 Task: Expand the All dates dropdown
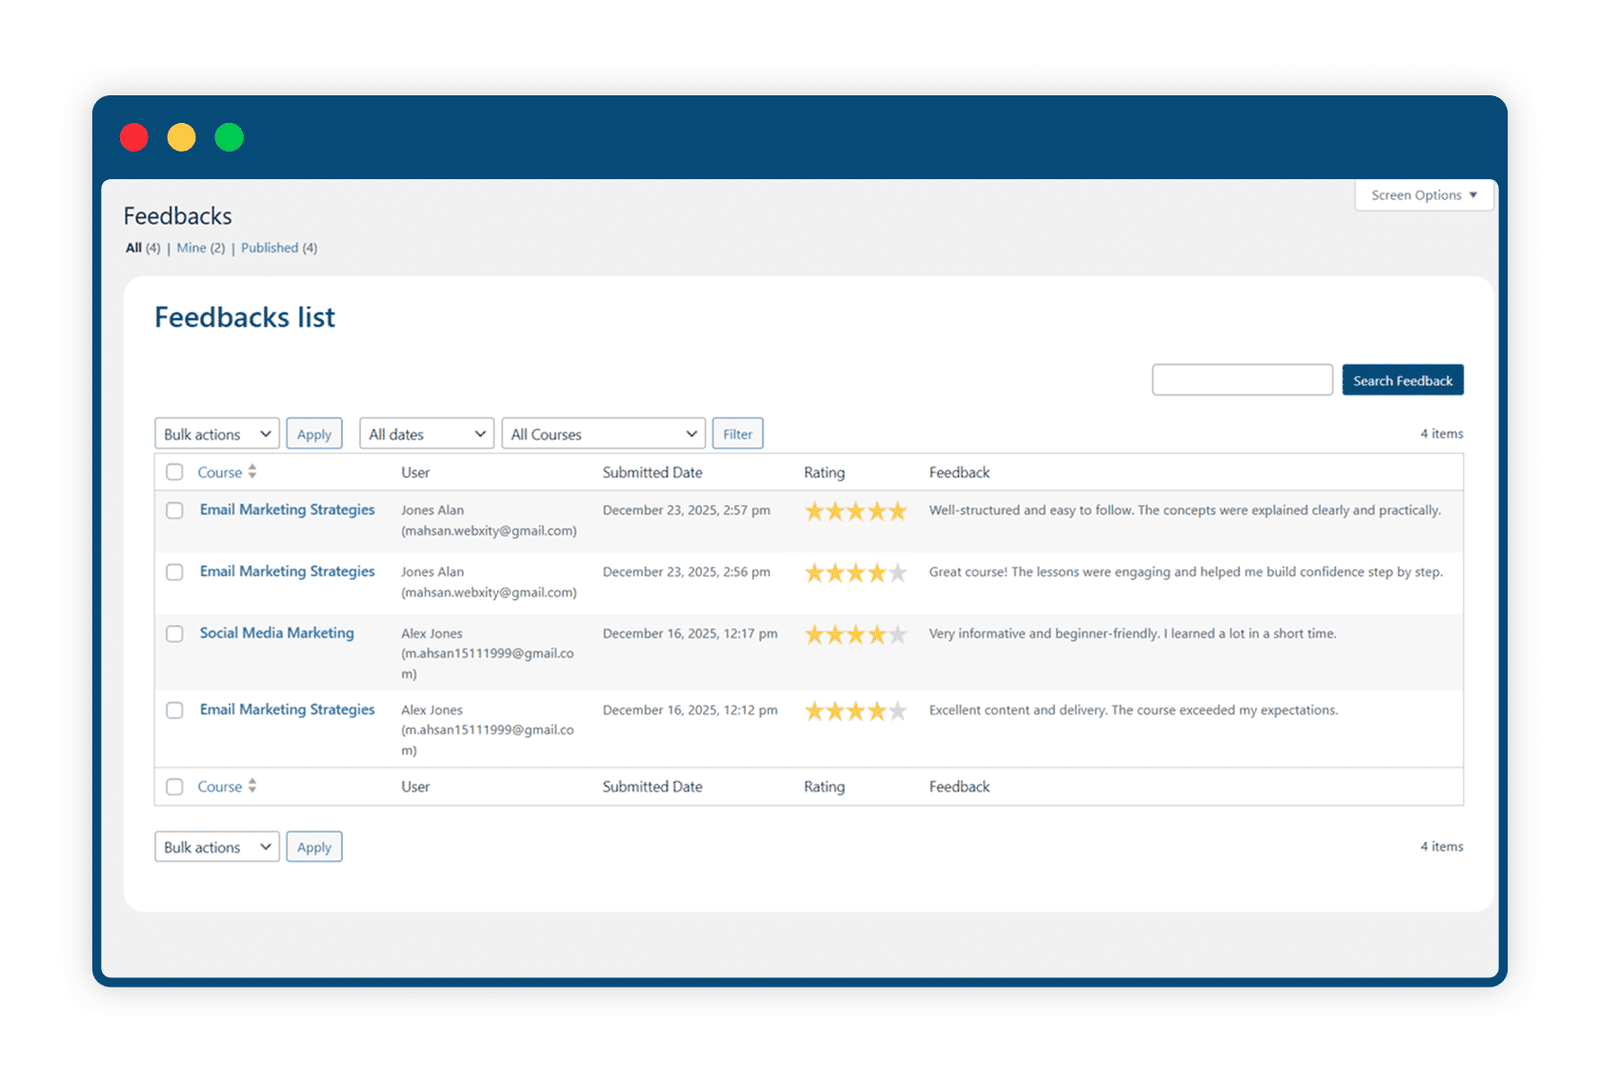[x=427, y=434]
